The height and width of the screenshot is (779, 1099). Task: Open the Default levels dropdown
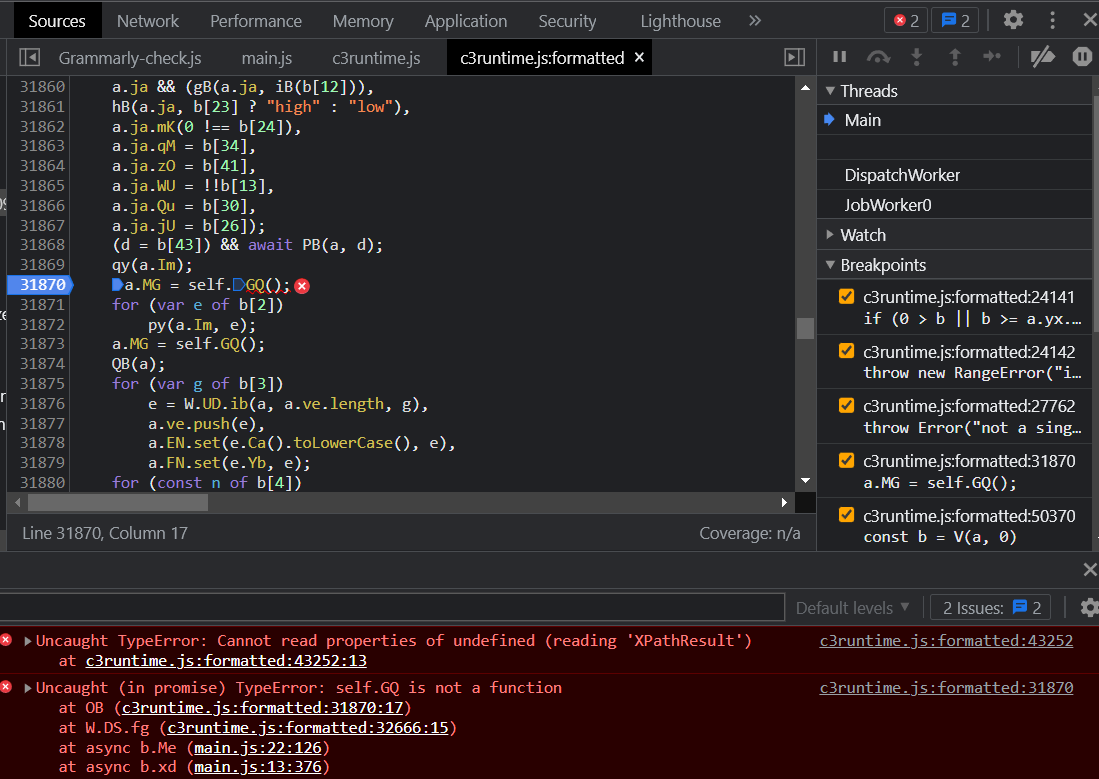852,608
